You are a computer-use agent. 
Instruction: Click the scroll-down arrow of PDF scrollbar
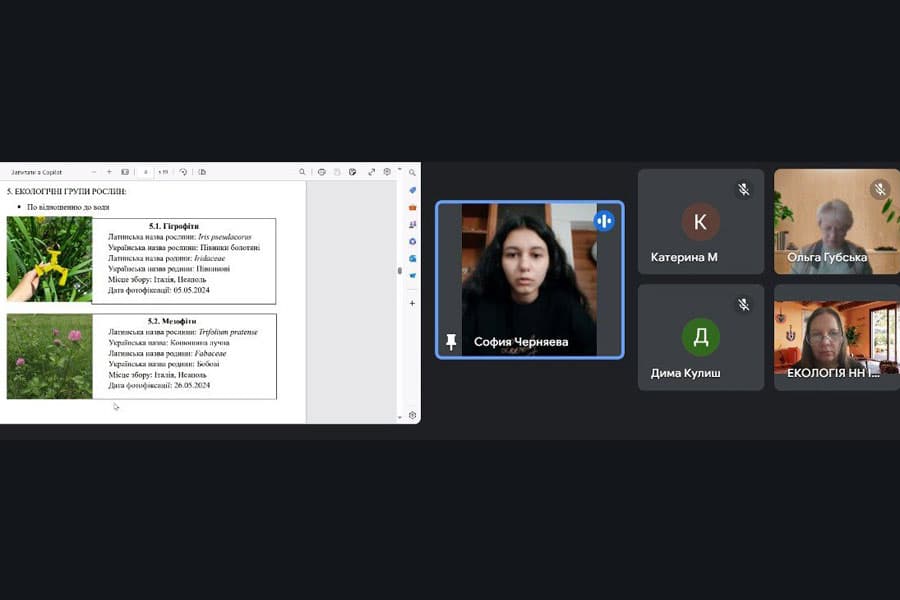click(x=399, y=417)
